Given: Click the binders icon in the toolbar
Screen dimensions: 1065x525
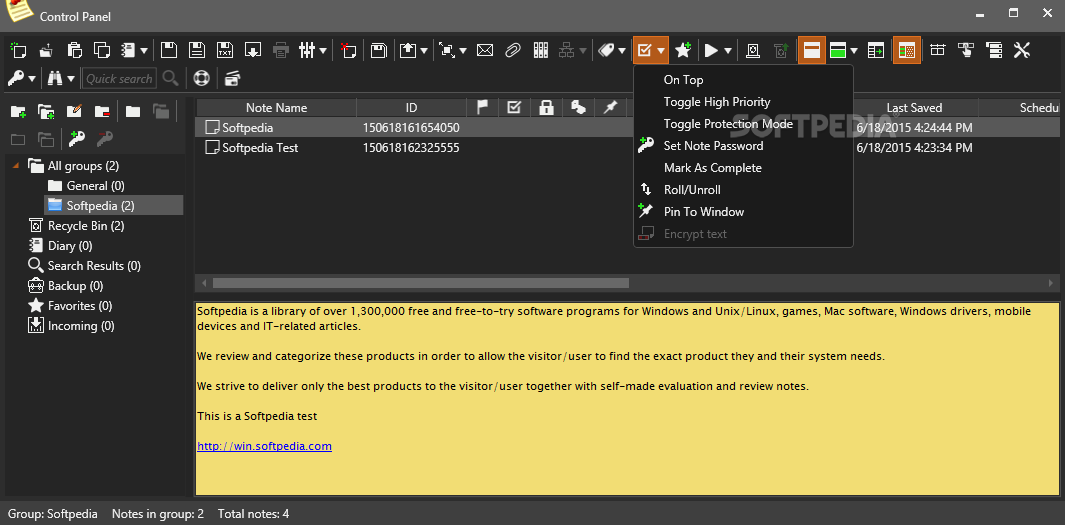Looking at the screenshot, I should (x=541, y=50).
